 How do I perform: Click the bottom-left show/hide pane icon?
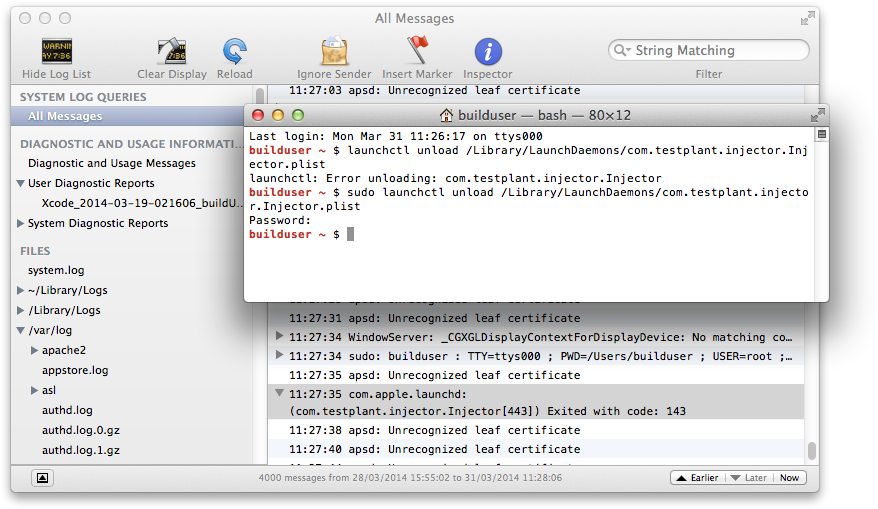pos(42,478)
